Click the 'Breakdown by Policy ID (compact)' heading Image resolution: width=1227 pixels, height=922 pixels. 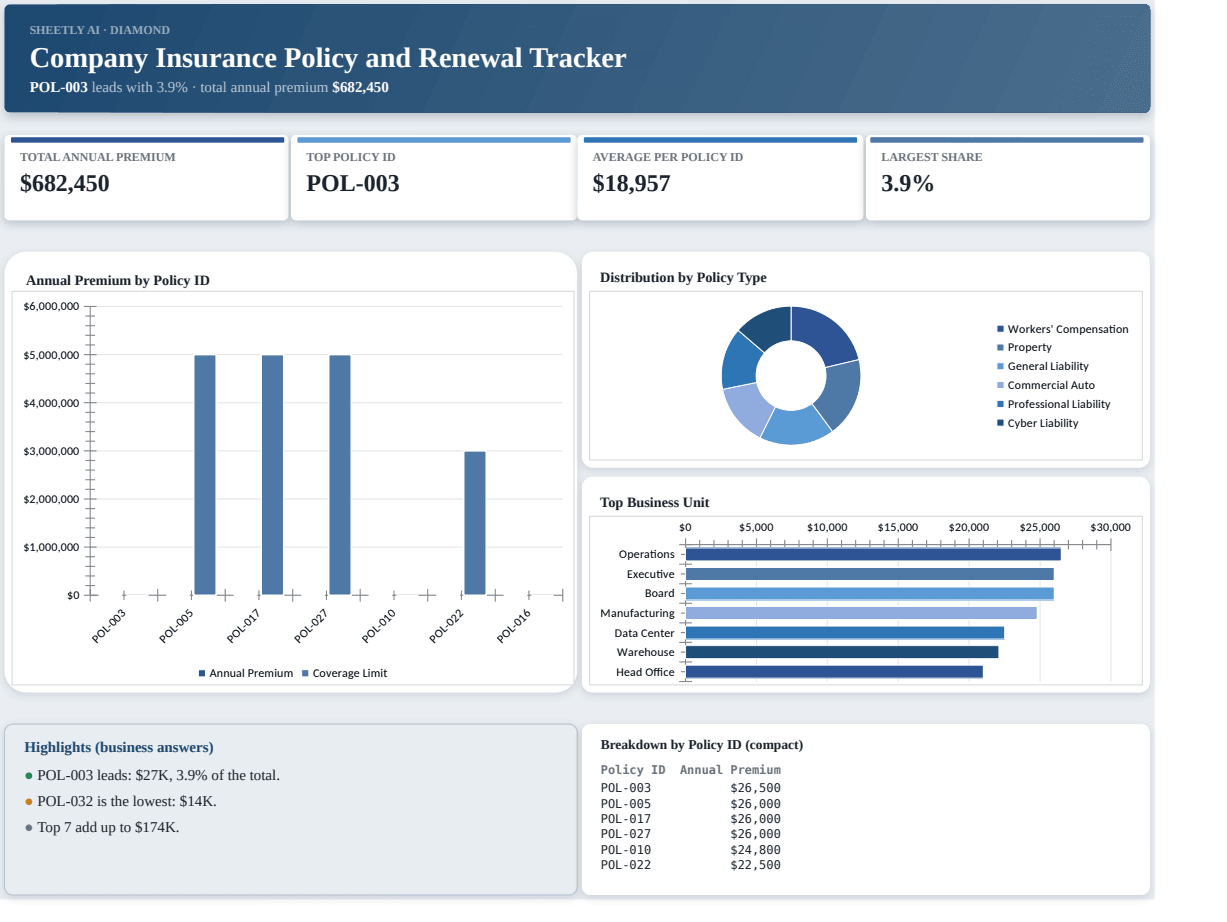tap(702, 745)
